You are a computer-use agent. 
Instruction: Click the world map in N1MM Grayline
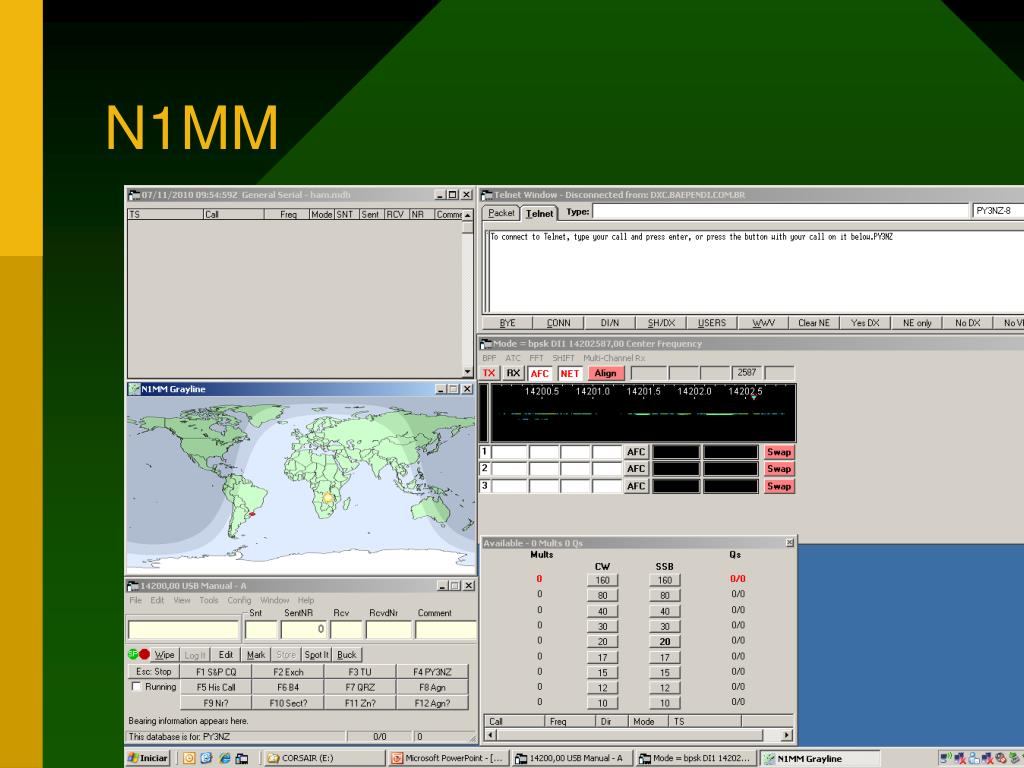(x=301, y=485)
